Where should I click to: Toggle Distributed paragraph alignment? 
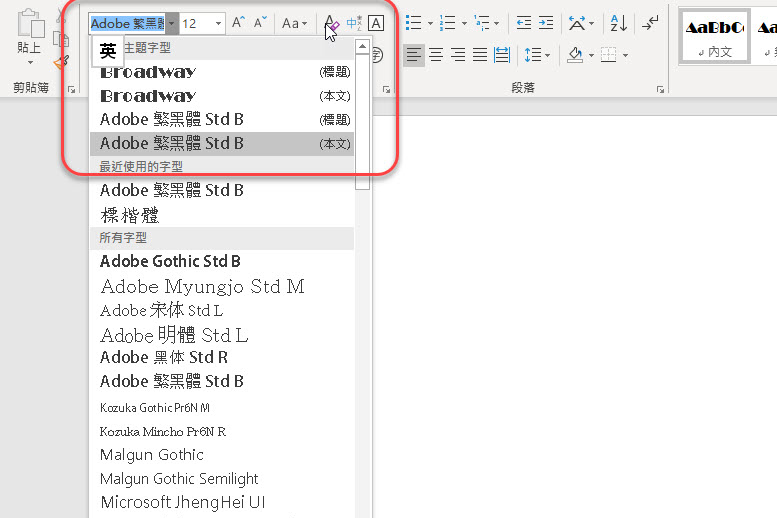pos(502,55)
